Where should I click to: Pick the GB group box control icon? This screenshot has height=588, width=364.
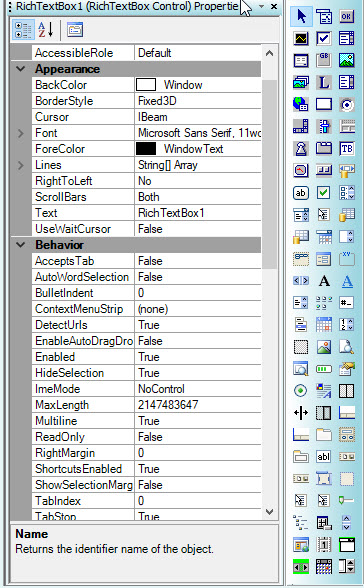[324, 60]
